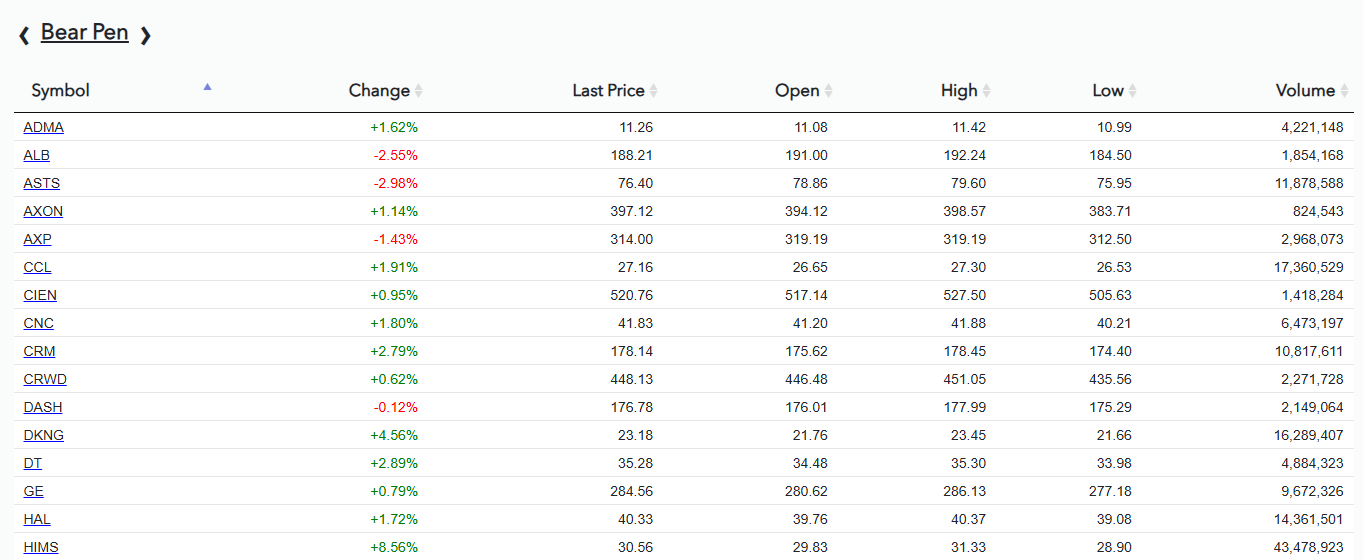The image size is (1363, 560).
Task: Click the HAL ticker link
Action: (37, 520)
